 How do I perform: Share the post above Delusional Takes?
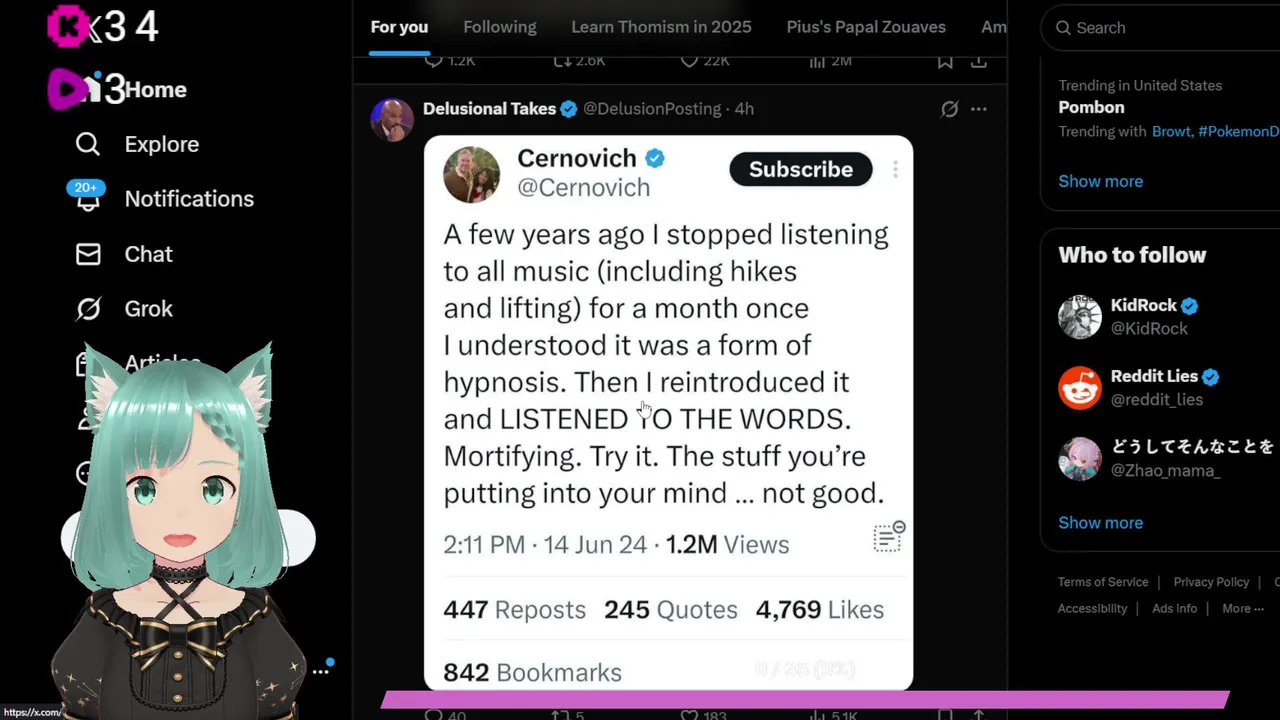[979, 62]
